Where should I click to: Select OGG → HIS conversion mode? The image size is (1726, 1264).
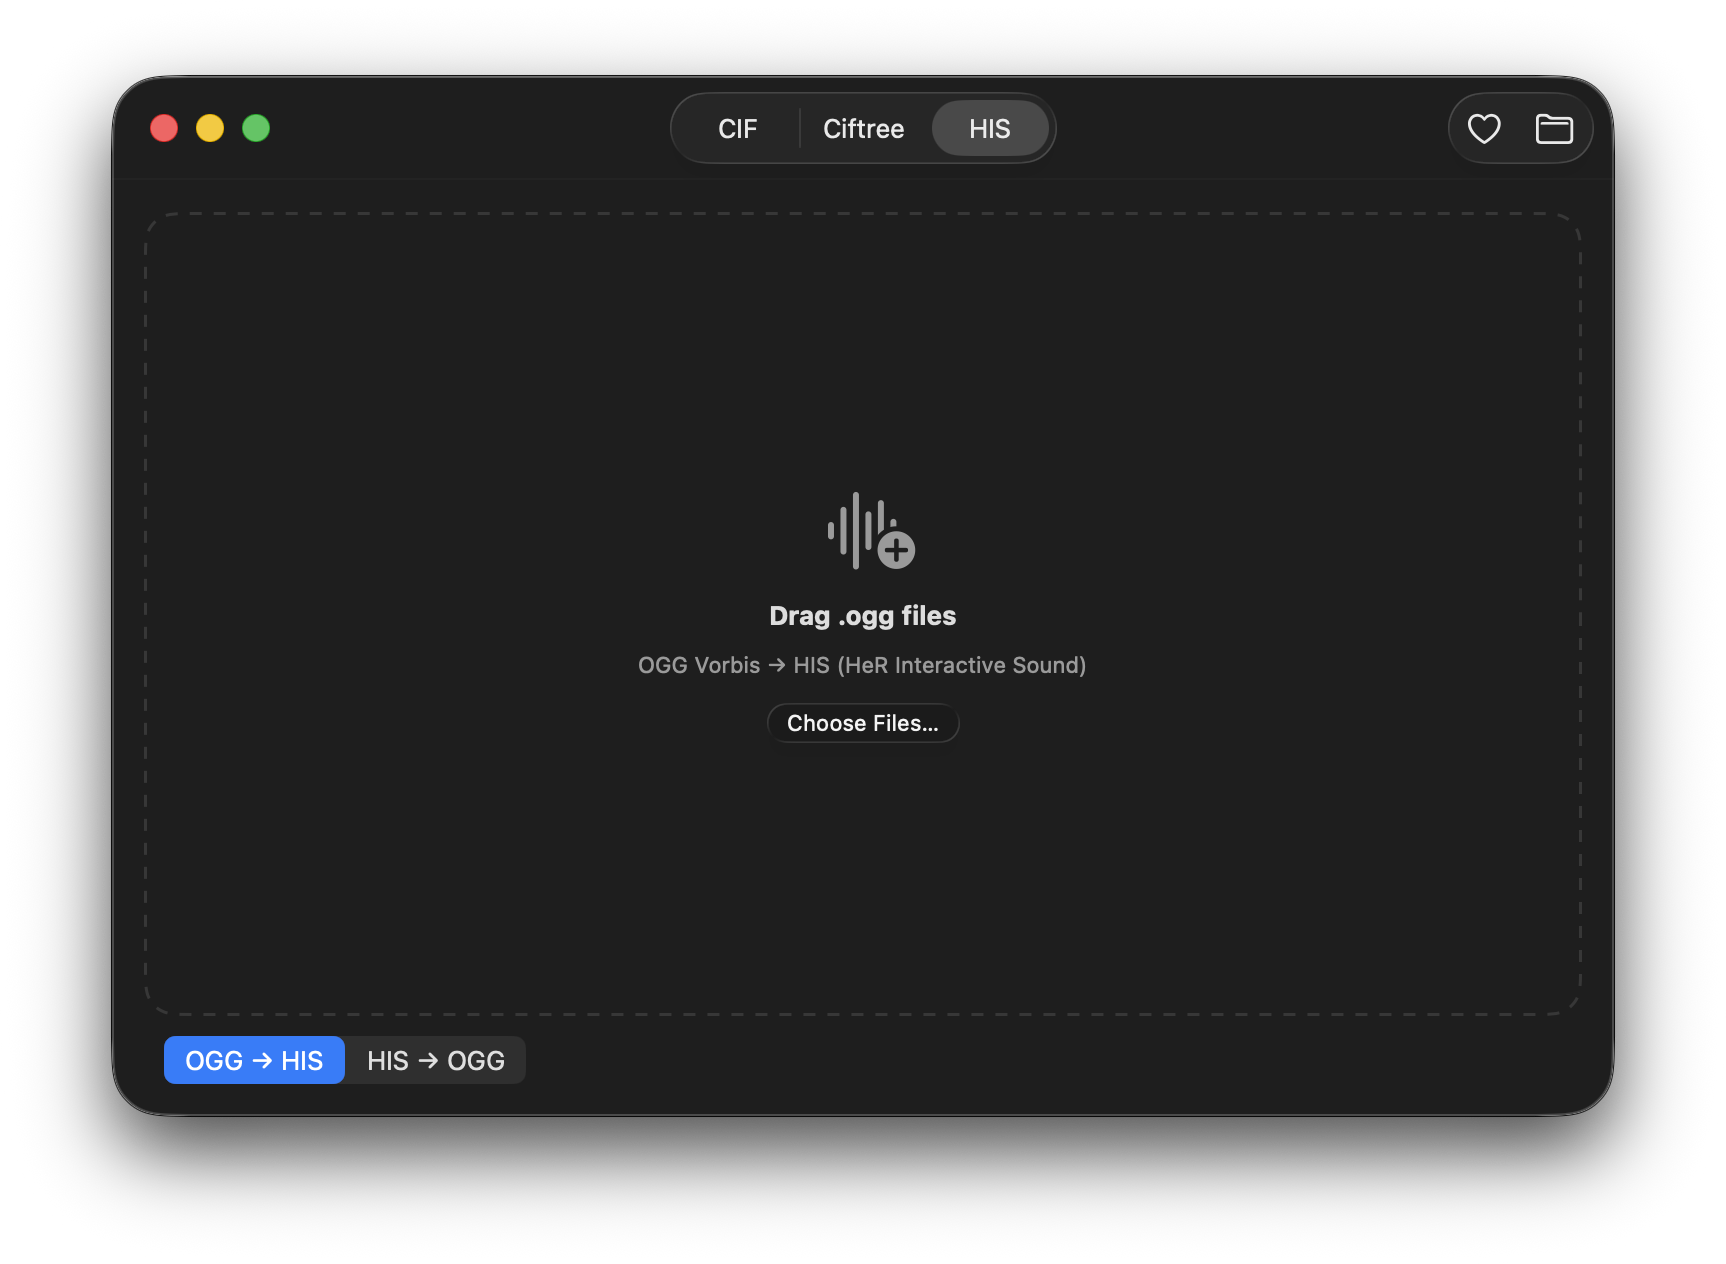[254, 1060]
